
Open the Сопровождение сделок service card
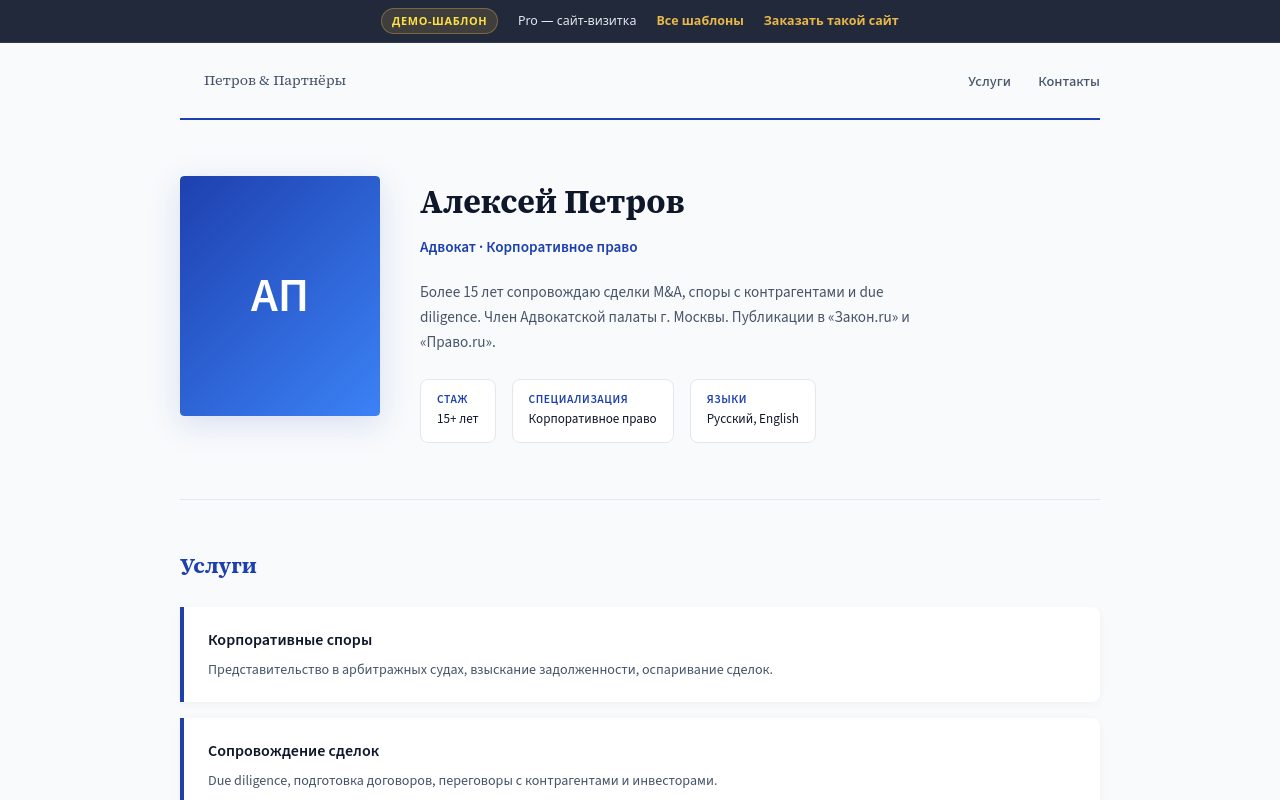tap(640, 759)
